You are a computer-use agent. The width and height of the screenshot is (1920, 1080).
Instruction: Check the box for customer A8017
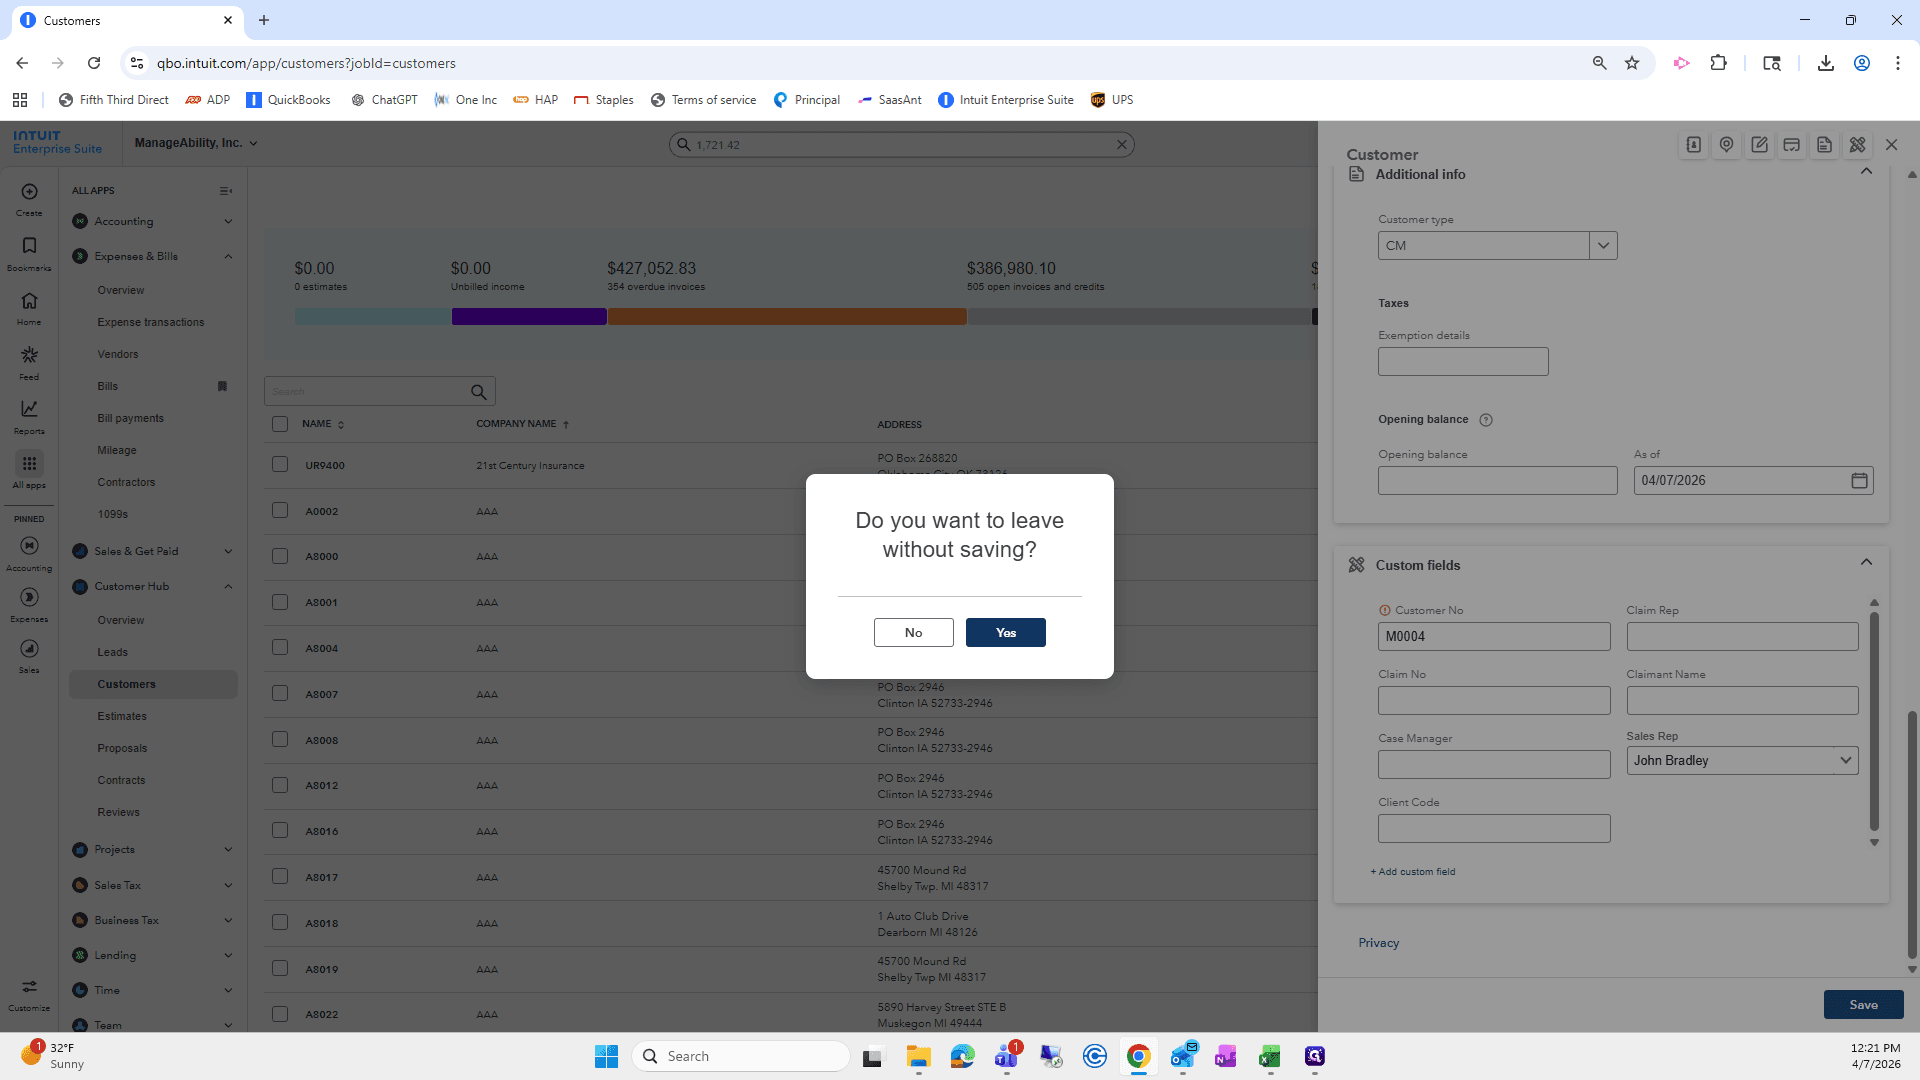click(280, 877)
